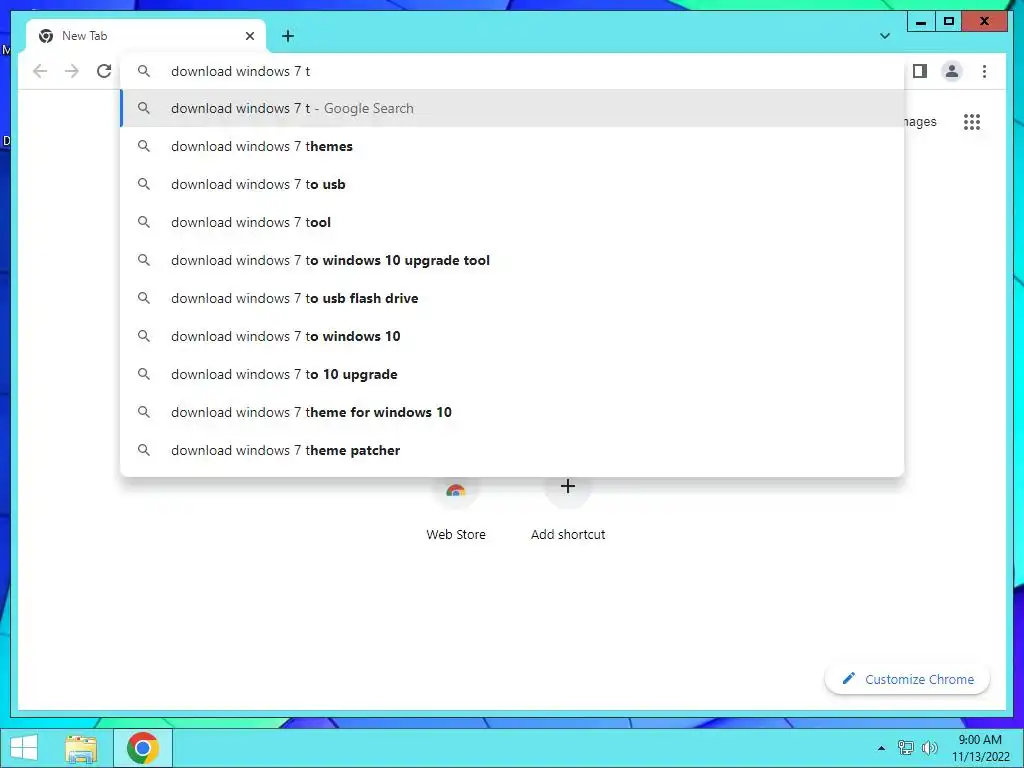
Task: Show hidden system tray icons
Action: pyautogui.click(x=881, y=748)
